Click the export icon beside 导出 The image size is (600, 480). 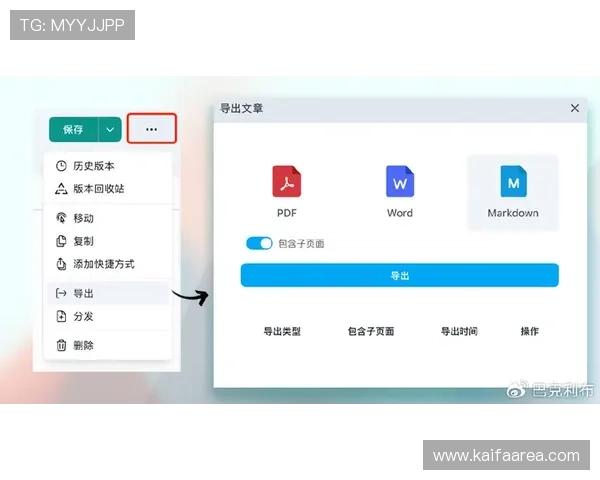click(61, 293)
